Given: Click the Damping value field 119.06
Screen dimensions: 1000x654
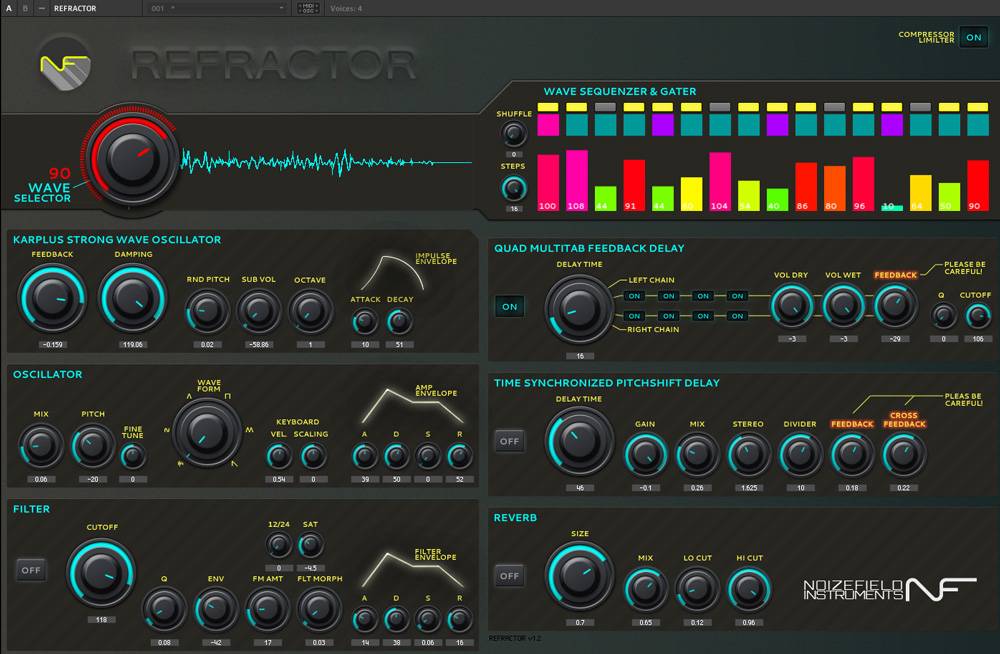Looking at the screenshot, I should (x=133, y=345).
